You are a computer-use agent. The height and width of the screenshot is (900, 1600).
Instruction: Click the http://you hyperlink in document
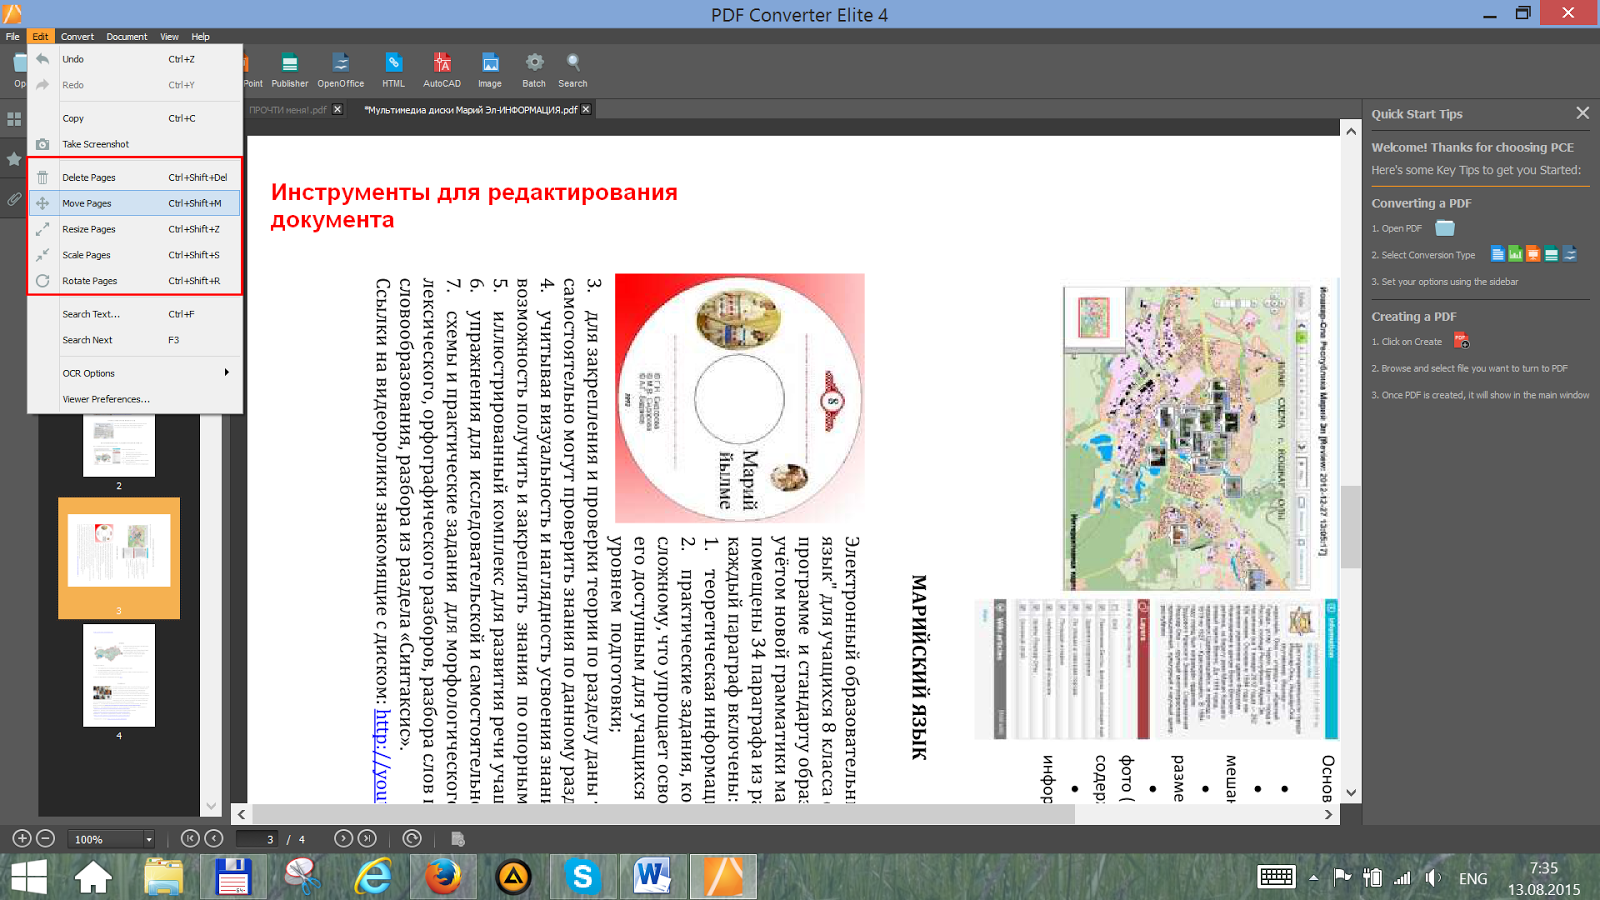click(x=381, y=755)
